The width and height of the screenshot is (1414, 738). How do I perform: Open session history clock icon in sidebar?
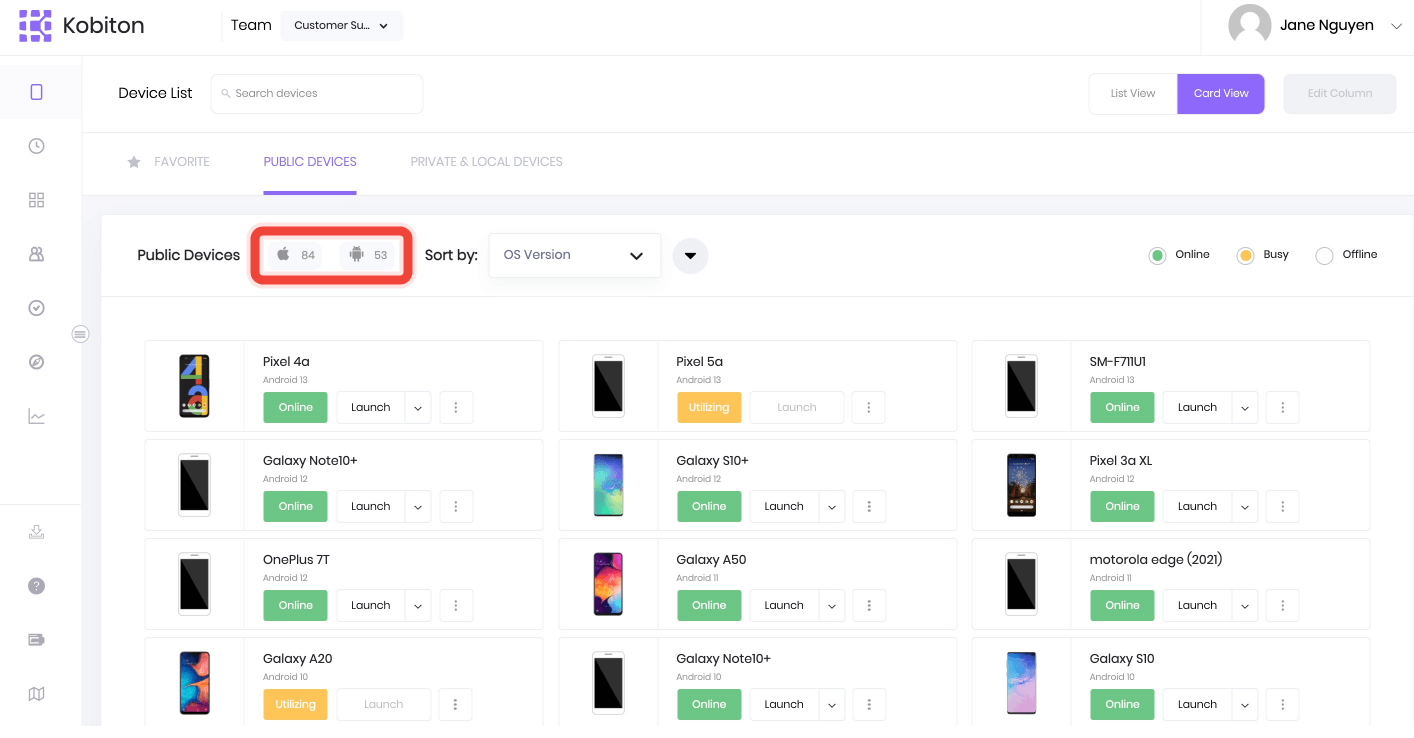(x=37, y=146)
